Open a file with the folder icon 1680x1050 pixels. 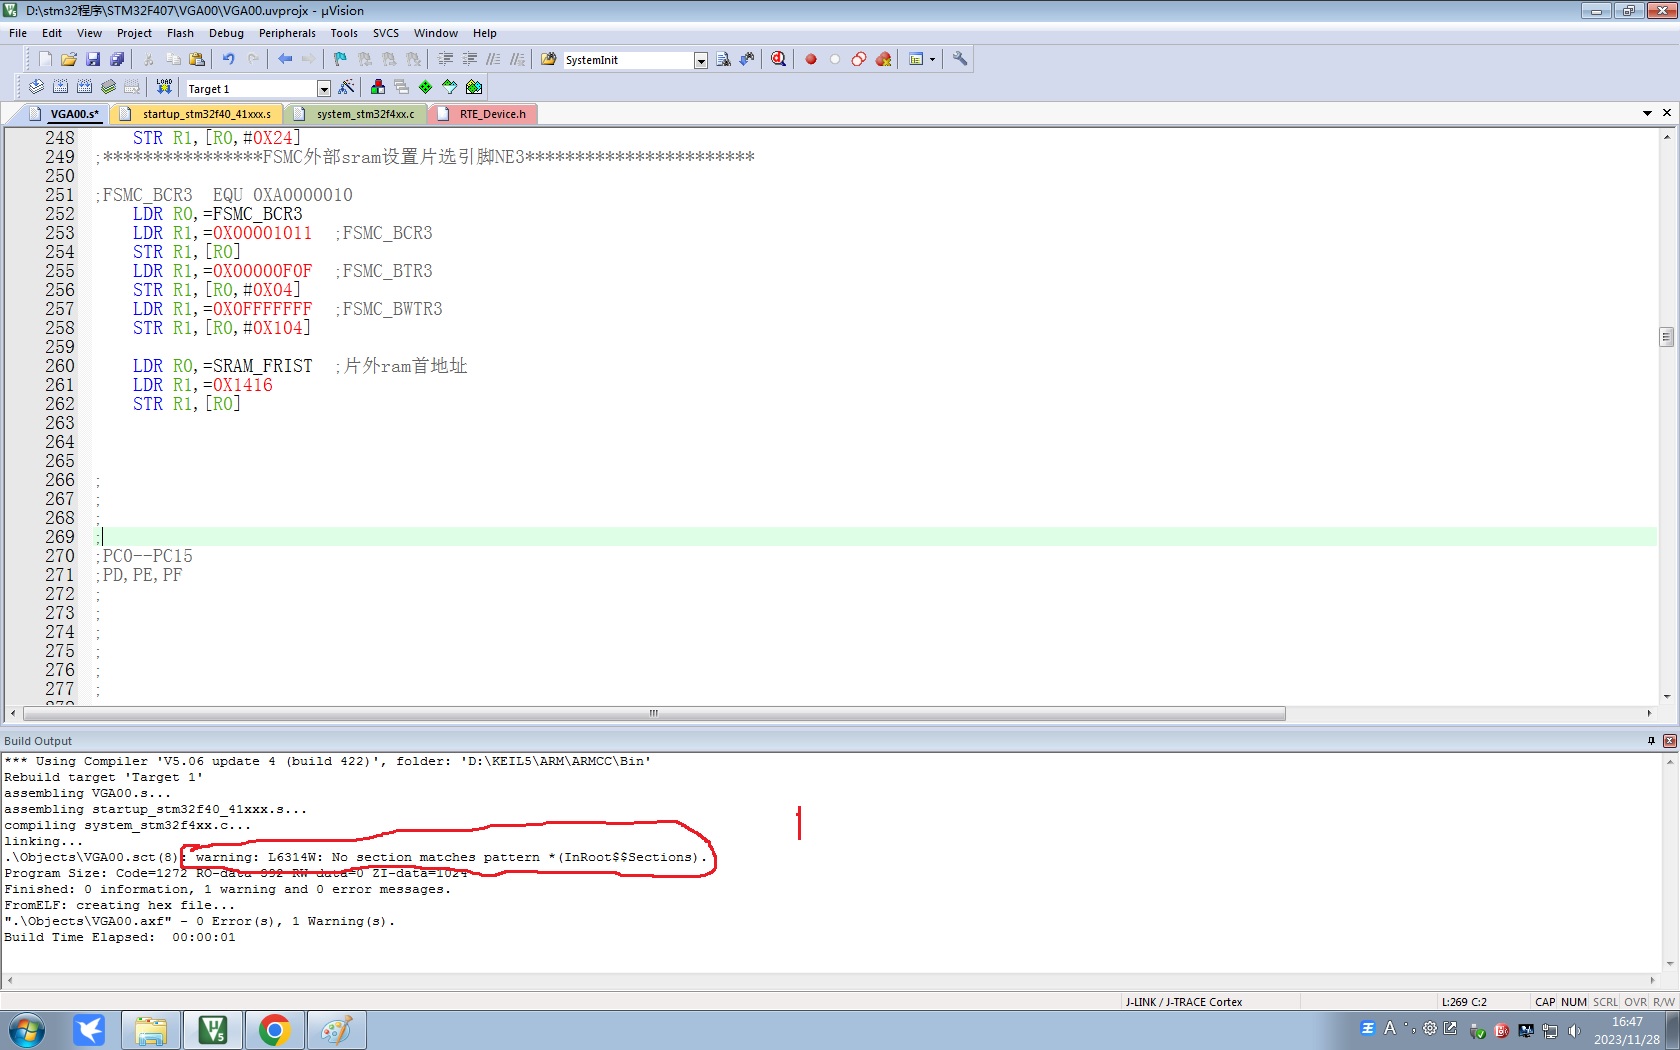click(69, 59)
